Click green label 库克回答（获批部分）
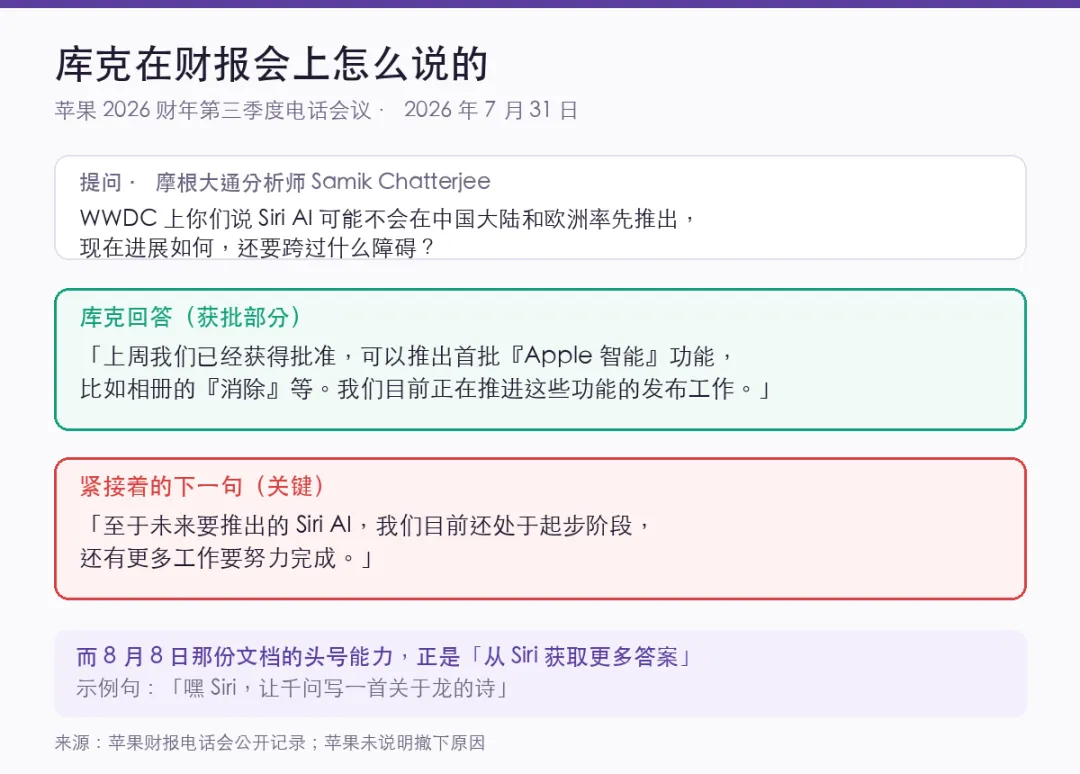Screen dimensions: 1080x774 pos(191,317)
